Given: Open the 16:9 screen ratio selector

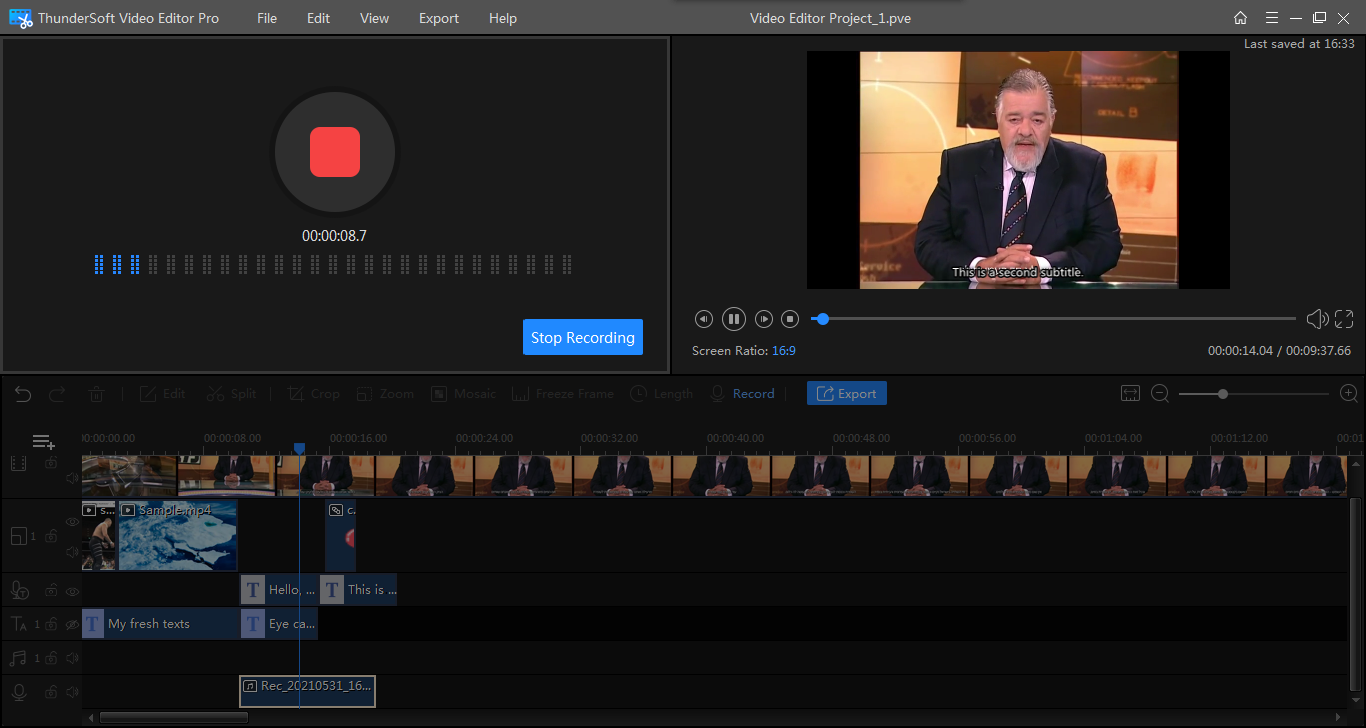Looking at the screenshot, I should pos(783,351).
